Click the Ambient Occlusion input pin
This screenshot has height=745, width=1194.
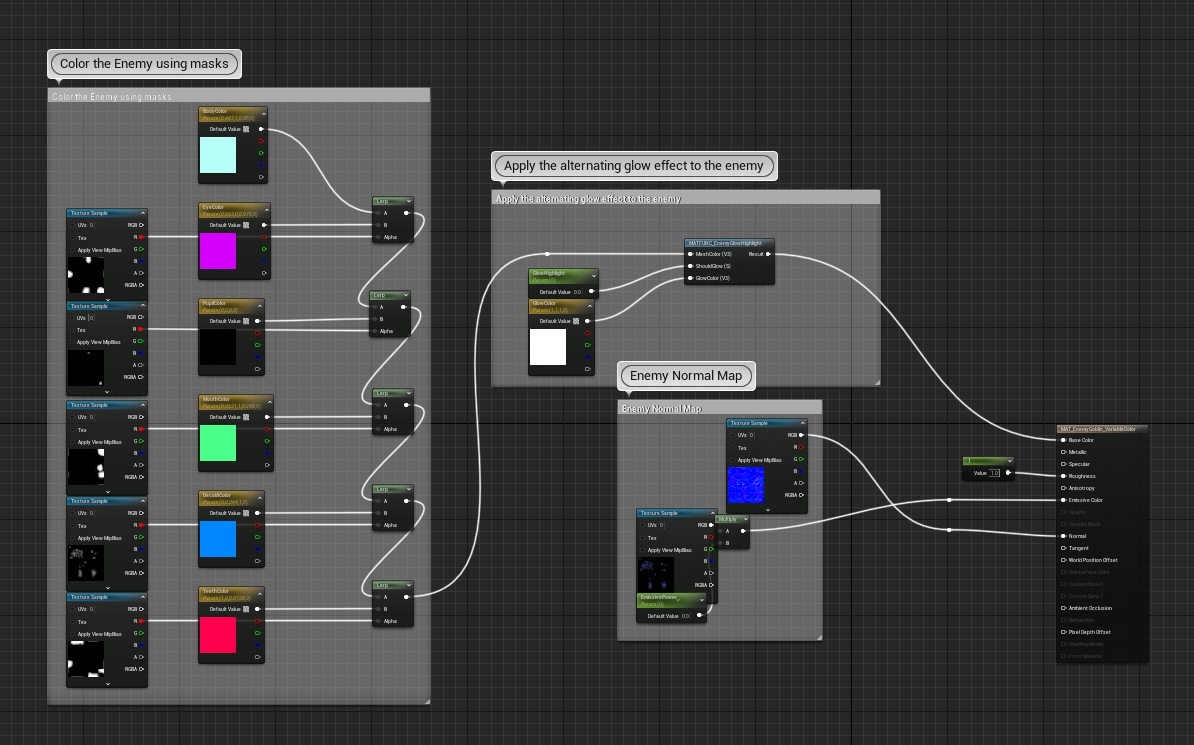(x=1064, y=608)
